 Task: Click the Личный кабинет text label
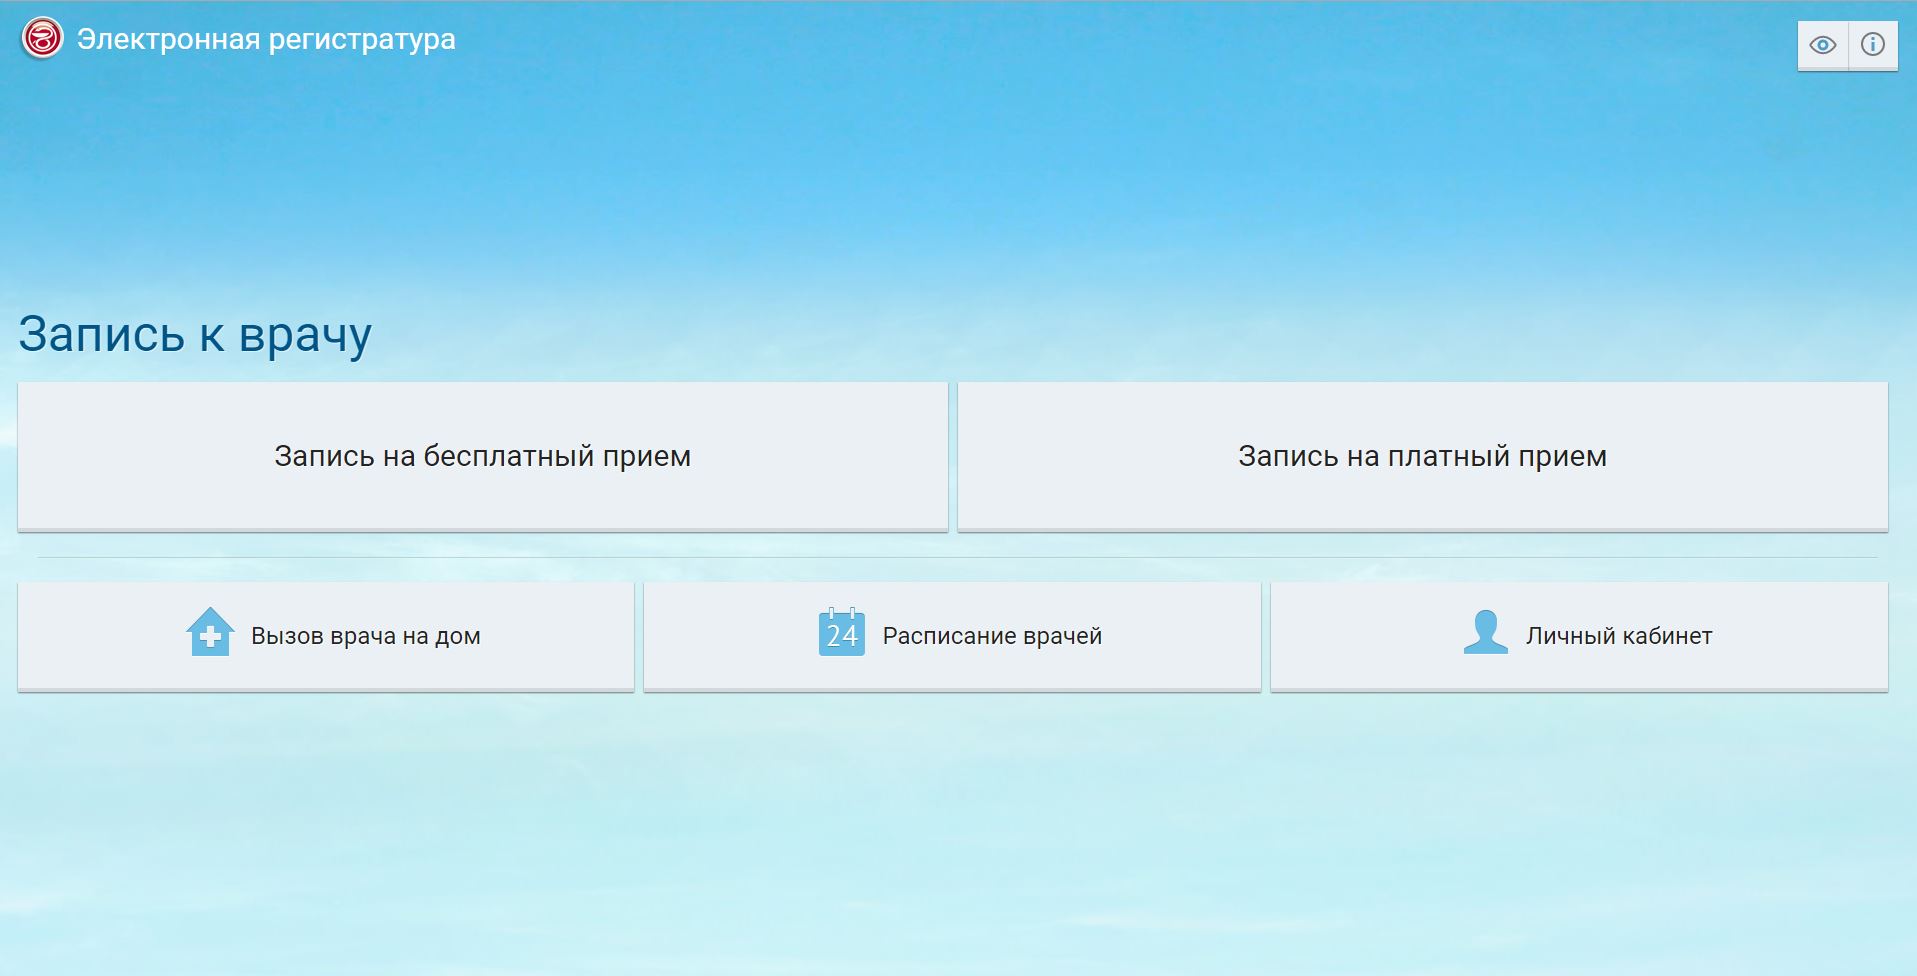tap(1618, 636)
